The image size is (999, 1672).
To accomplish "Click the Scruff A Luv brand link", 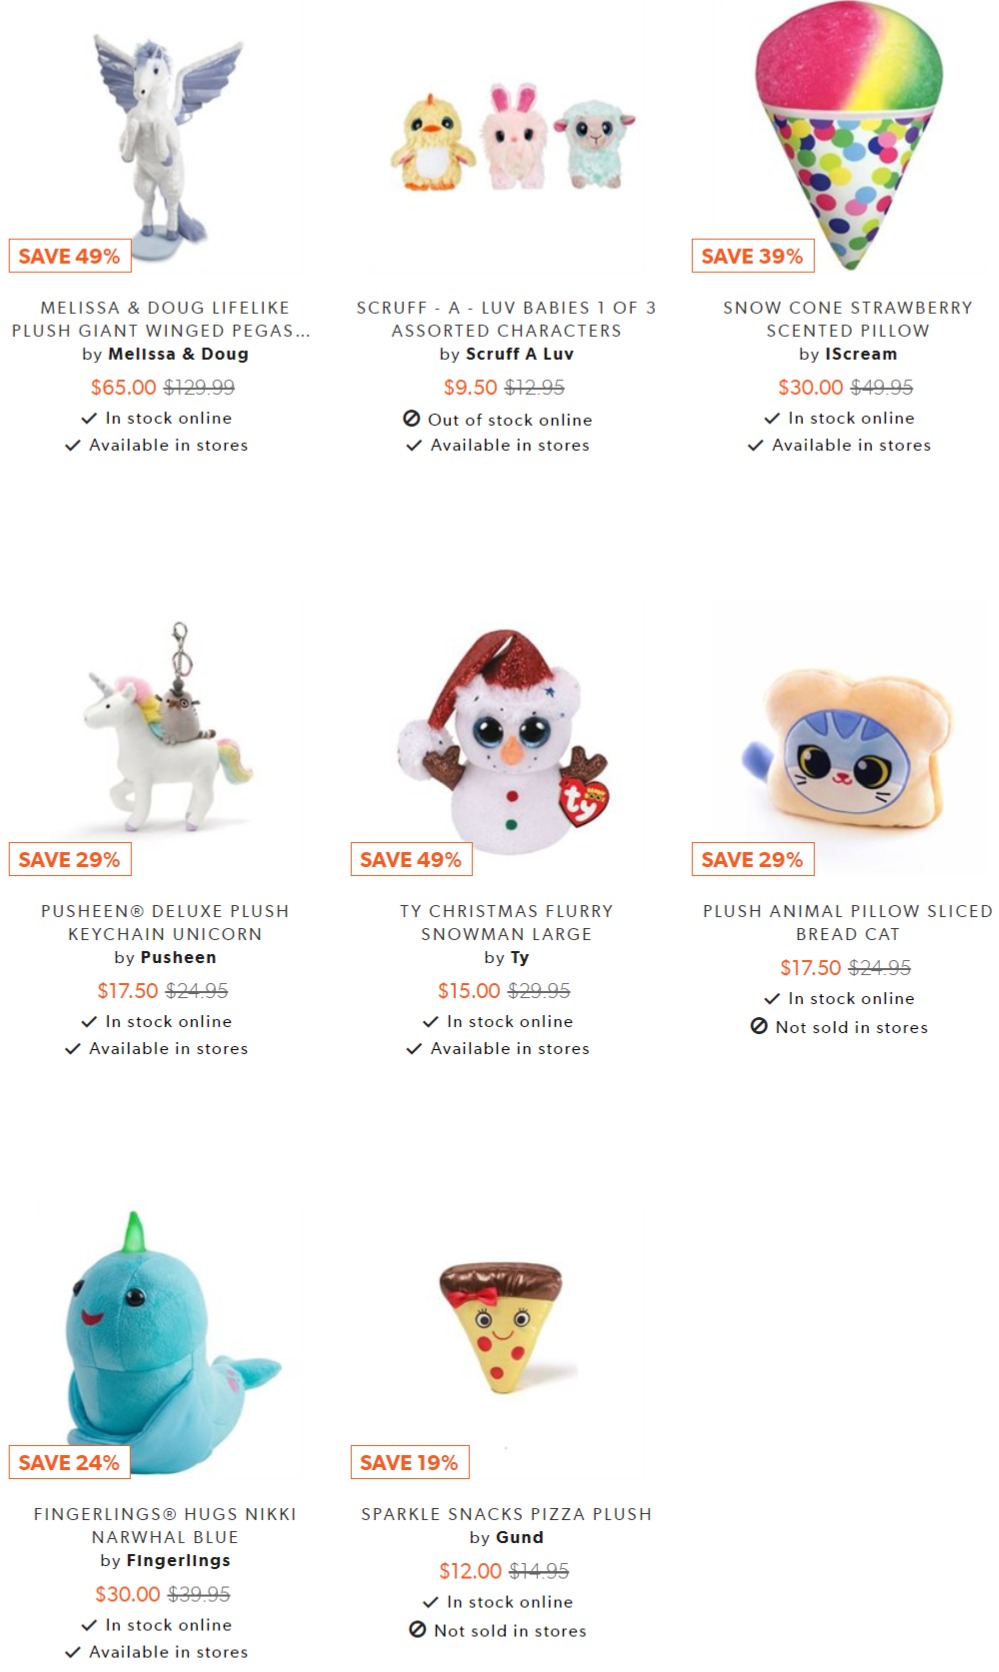I will (x=520, y=354).
